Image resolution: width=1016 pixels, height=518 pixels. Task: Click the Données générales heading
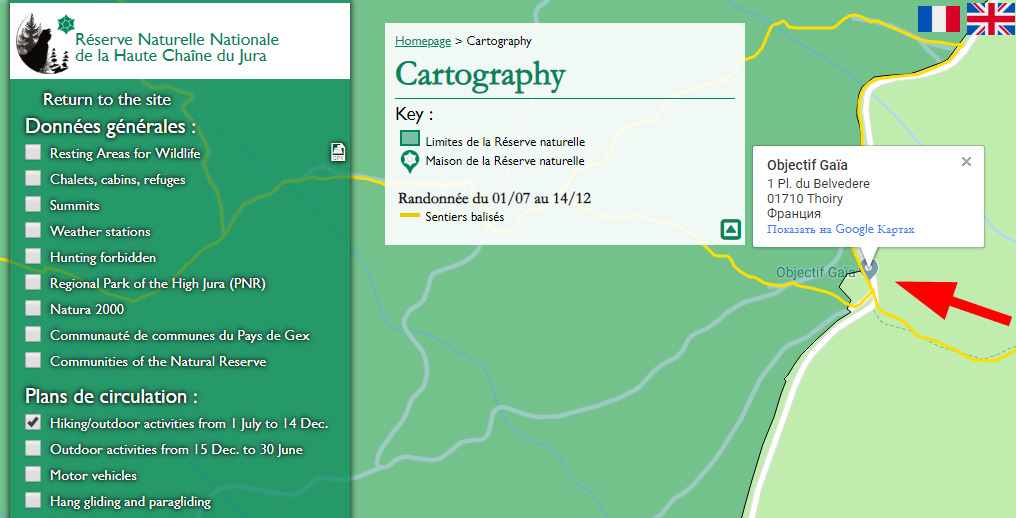(110, 126)
